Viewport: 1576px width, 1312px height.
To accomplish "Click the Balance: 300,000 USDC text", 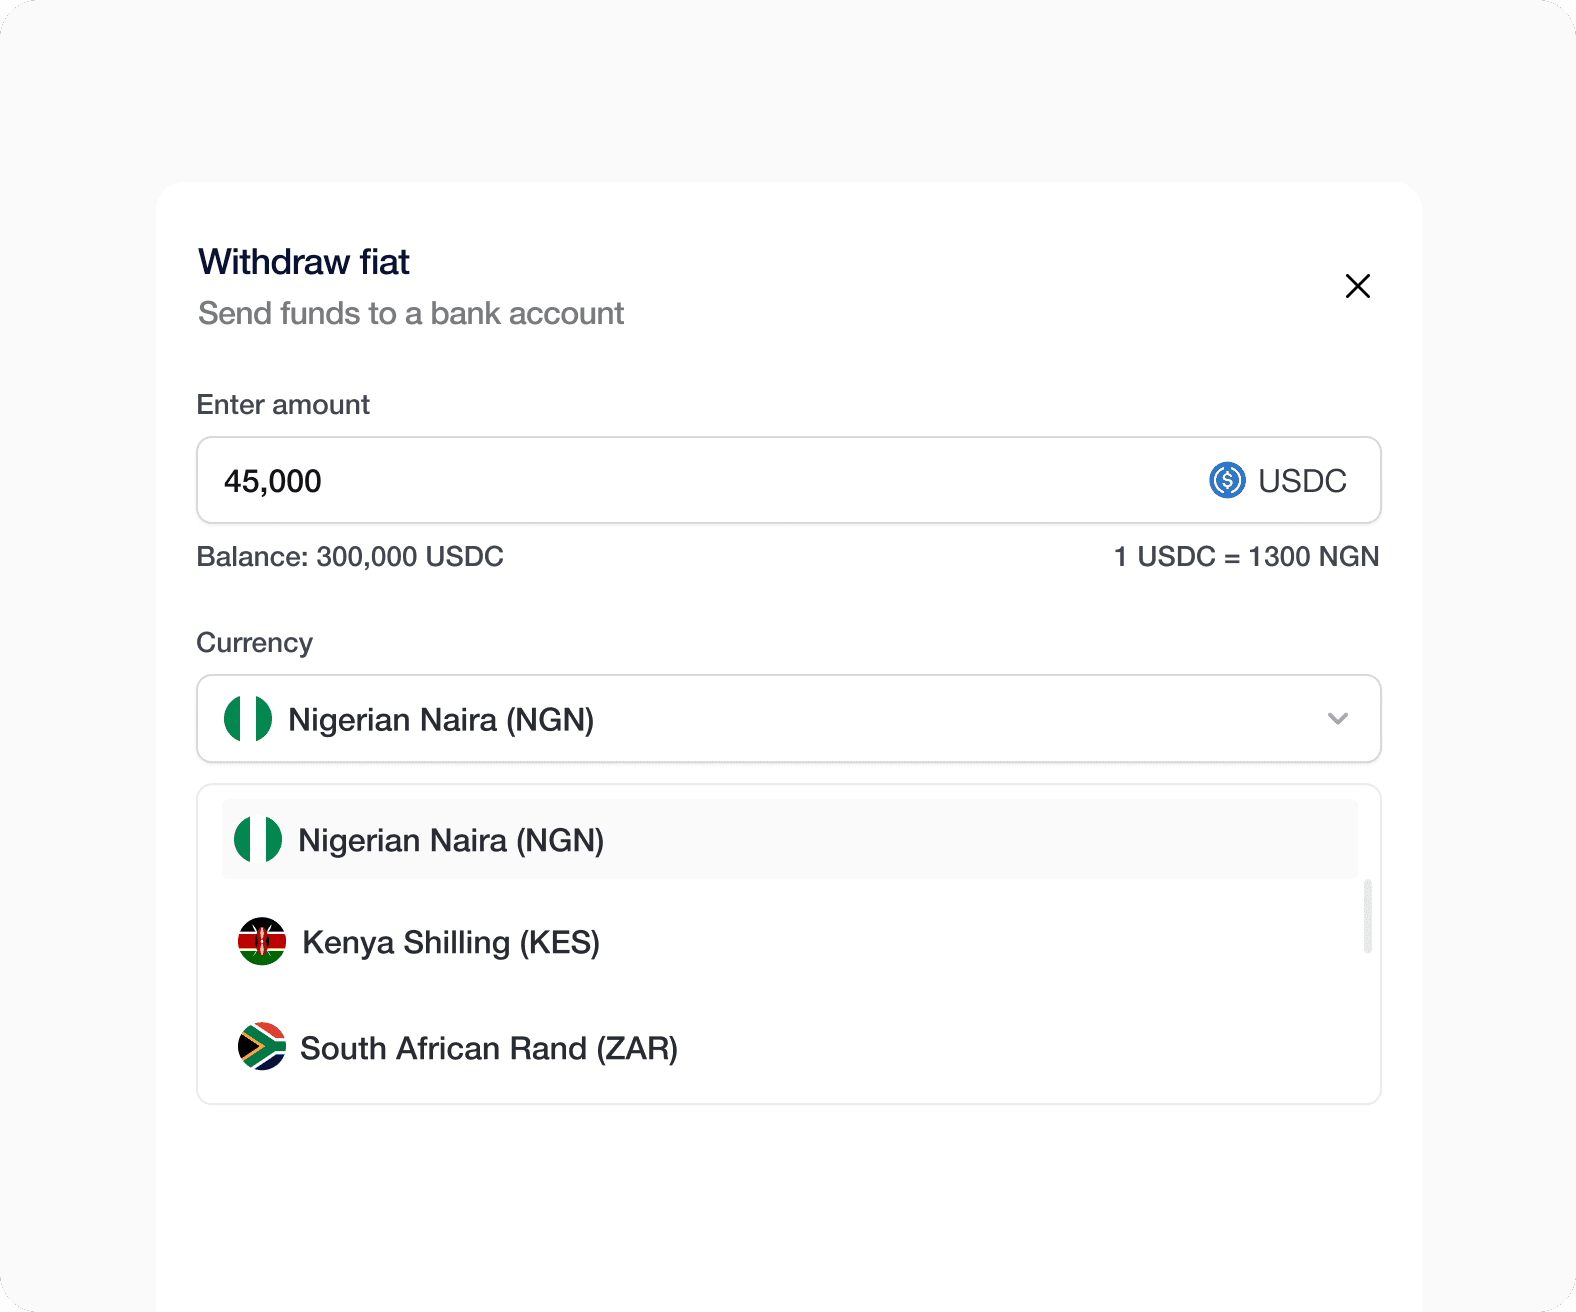I will pyautogui.click(x=350, y=556).
